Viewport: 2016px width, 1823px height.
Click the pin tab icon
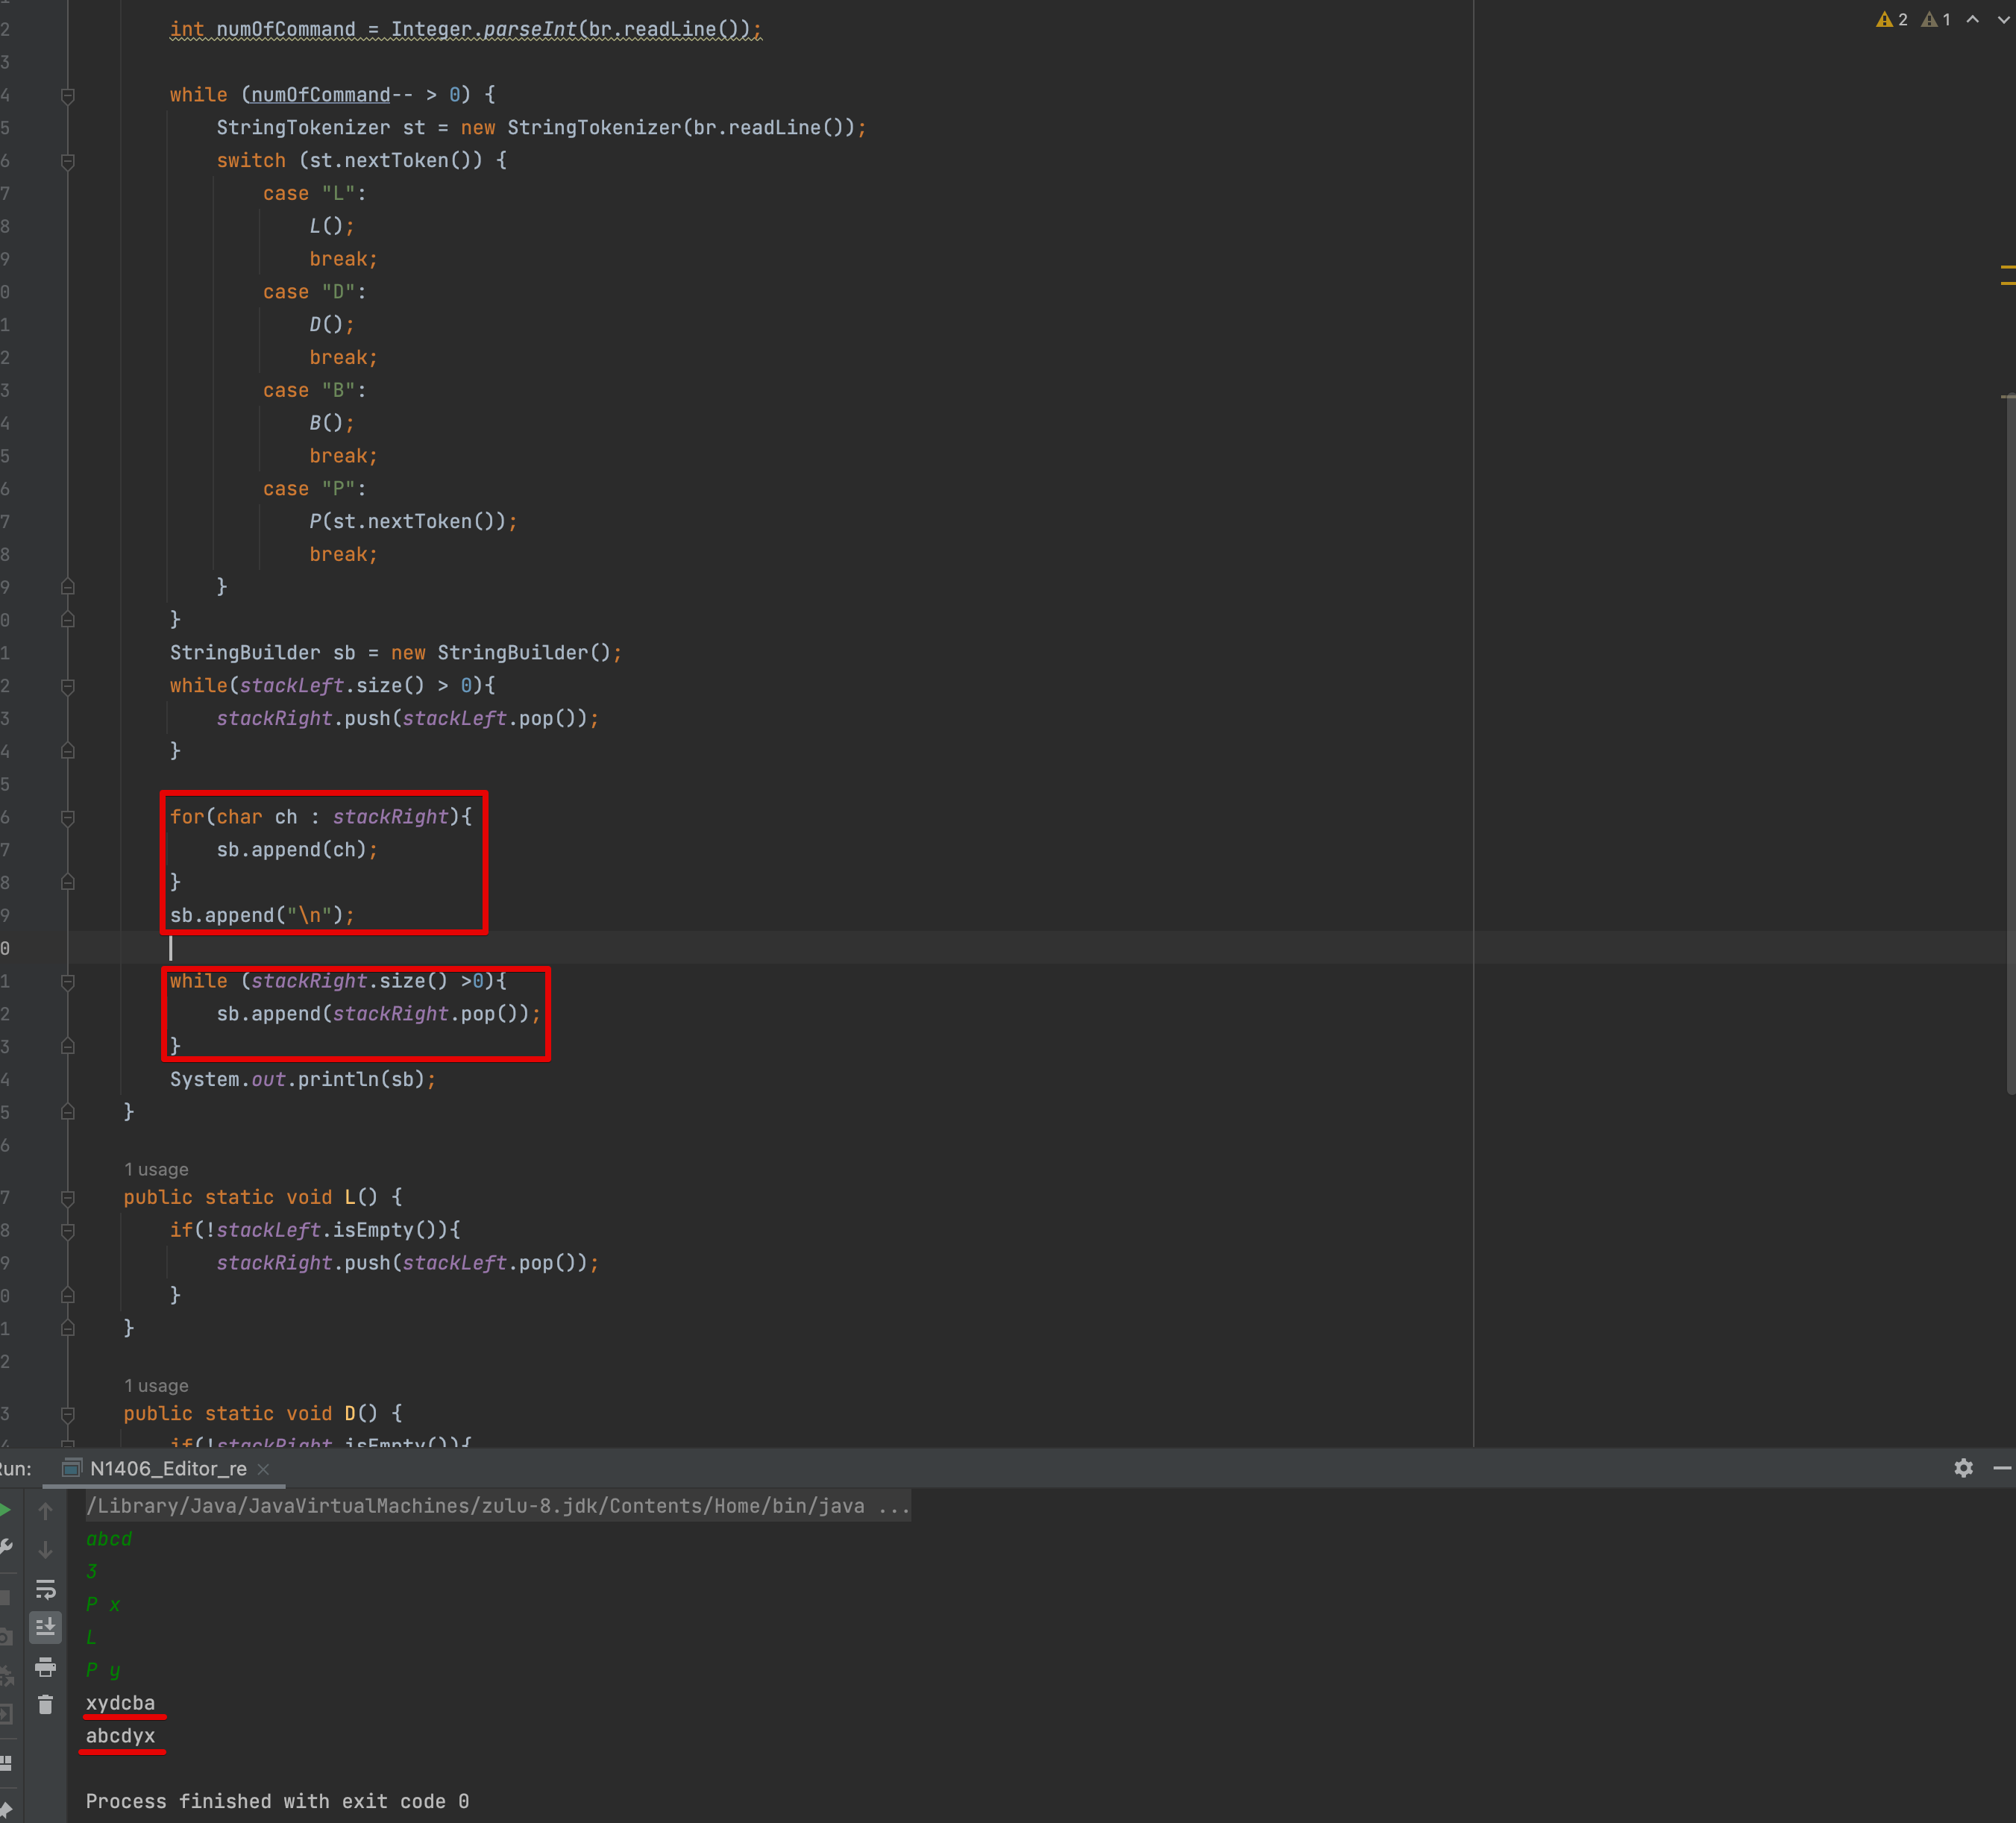[x=5, y=1808]
